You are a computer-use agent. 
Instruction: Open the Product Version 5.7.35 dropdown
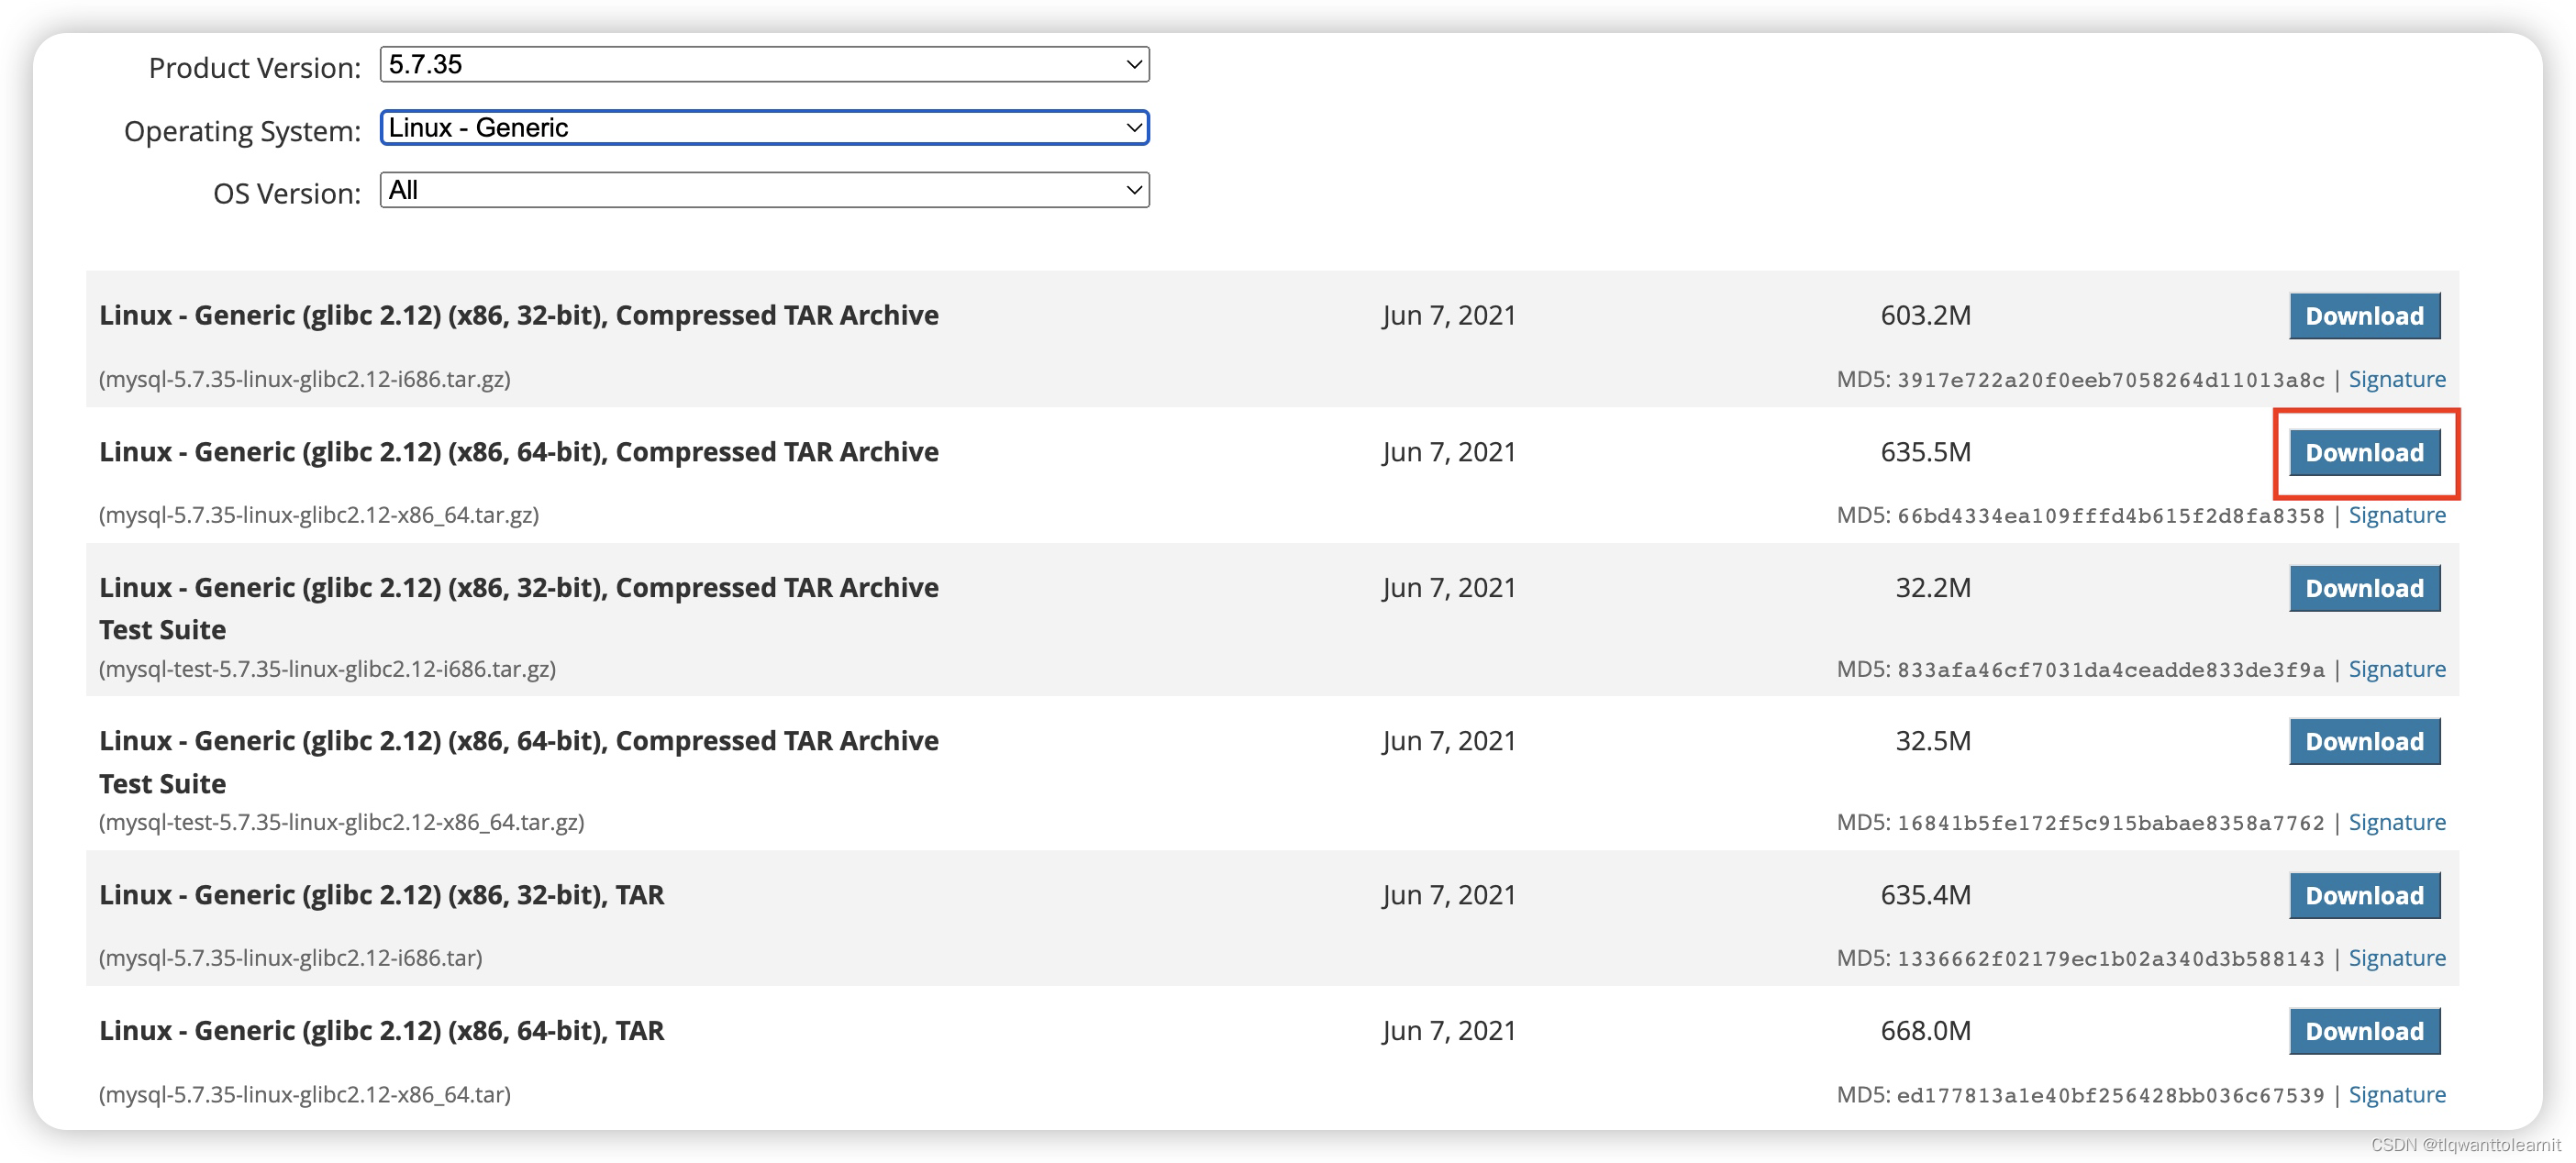pos(764,65)
